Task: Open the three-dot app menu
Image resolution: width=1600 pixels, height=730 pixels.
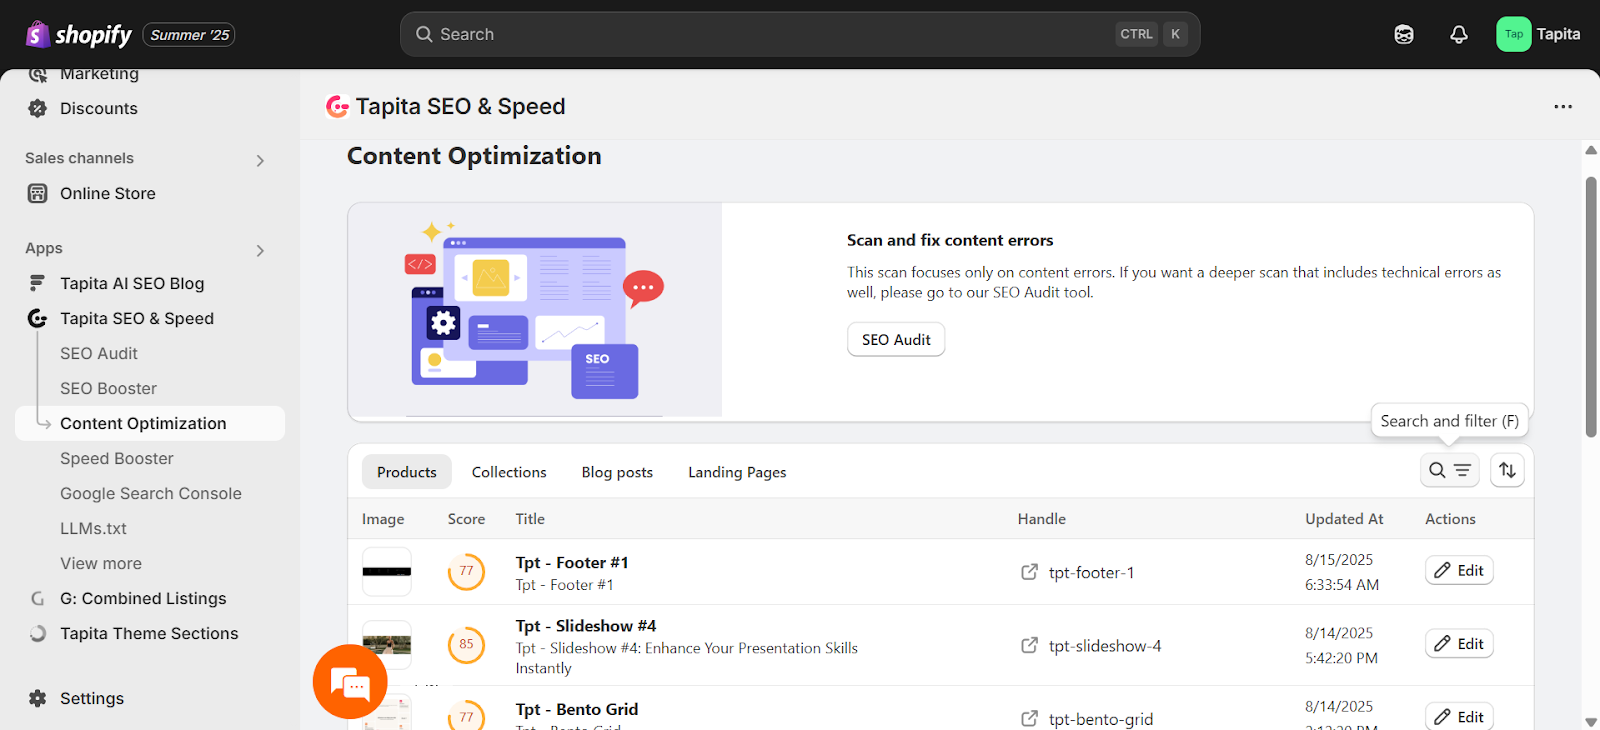Action: [x=1563, y=106]
